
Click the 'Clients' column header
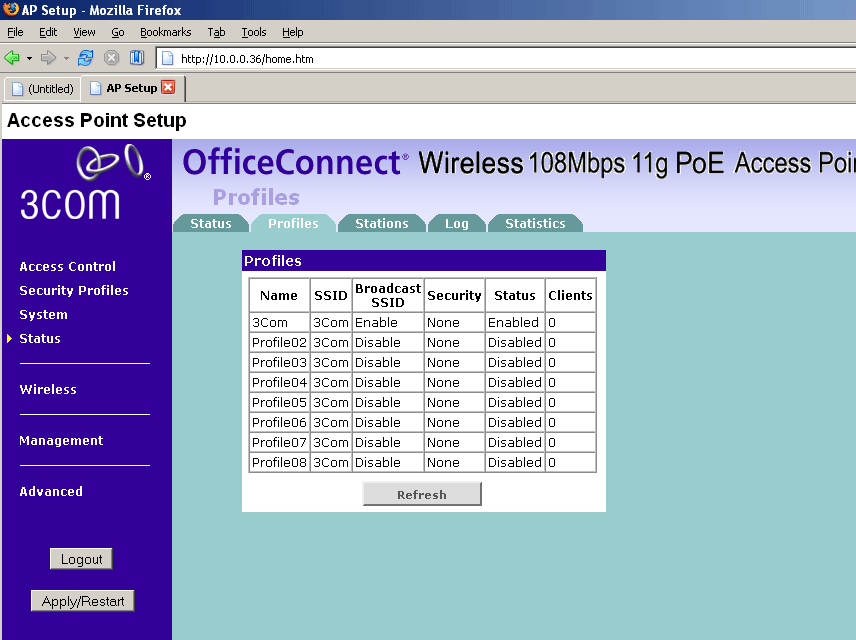pyautogui.click(x=570, y=295)
